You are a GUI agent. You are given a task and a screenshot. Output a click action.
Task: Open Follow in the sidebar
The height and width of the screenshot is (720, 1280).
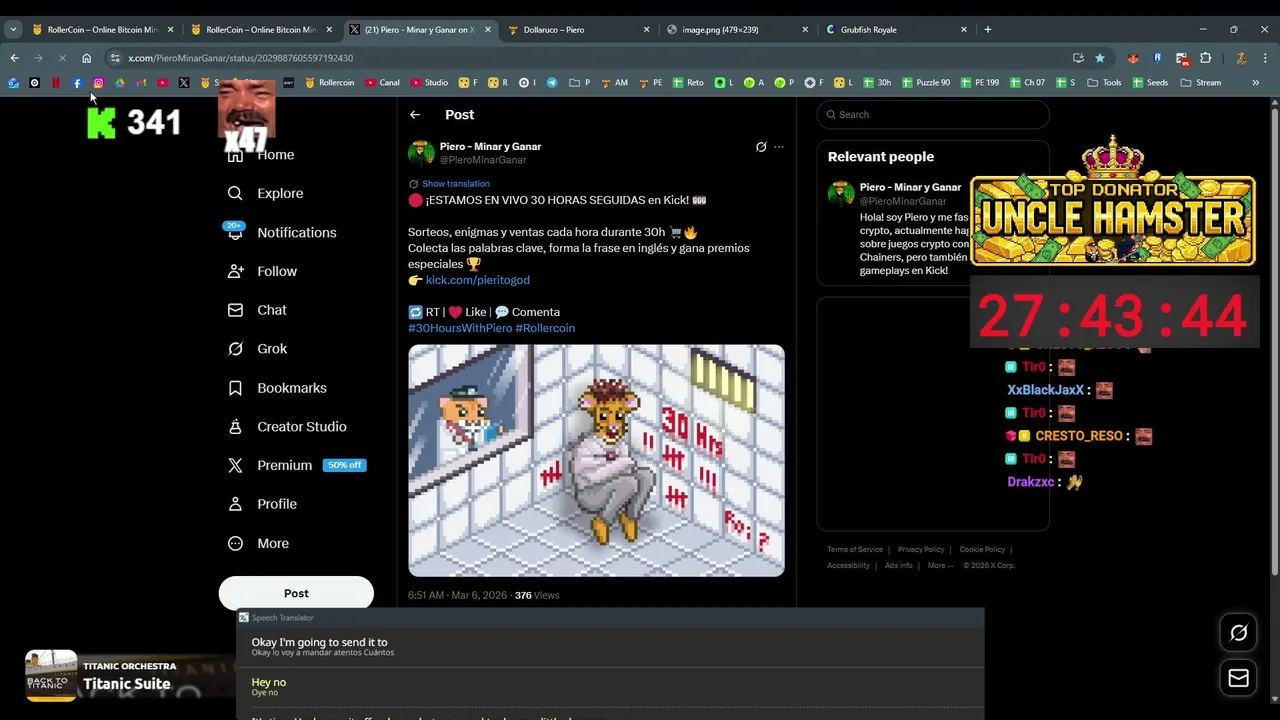coord(262,271)
